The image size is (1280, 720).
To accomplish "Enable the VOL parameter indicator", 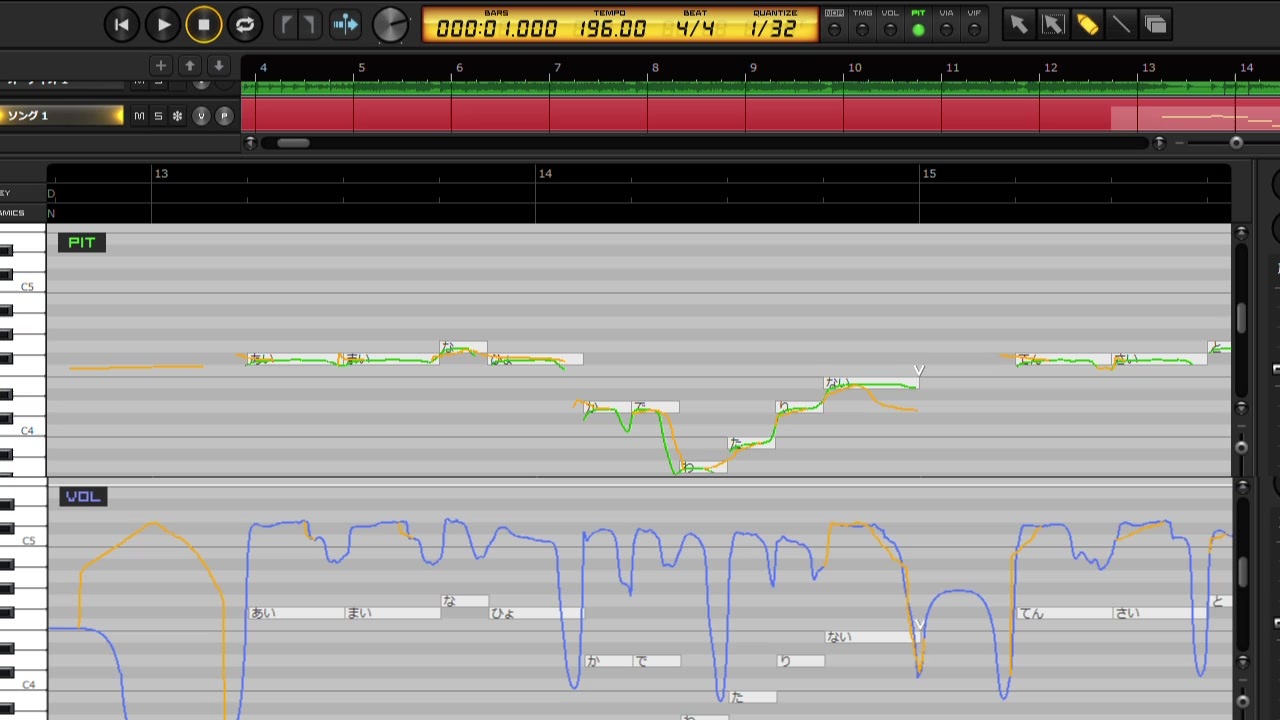I will (890, 30).
